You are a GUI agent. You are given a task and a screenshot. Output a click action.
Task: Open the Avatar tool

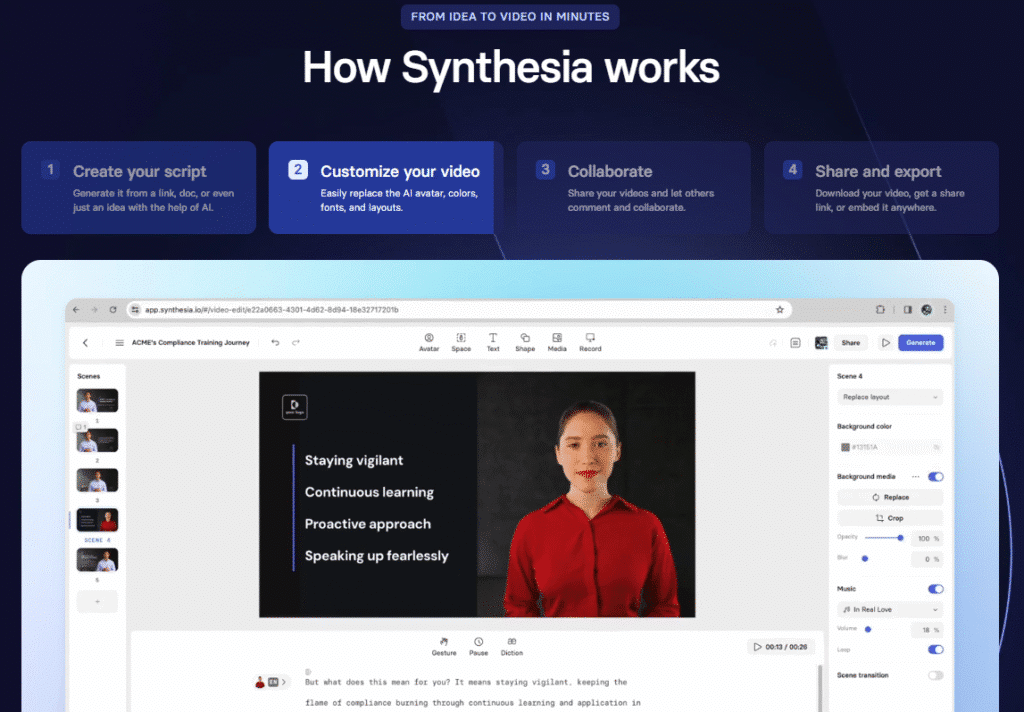pos(428,342)
